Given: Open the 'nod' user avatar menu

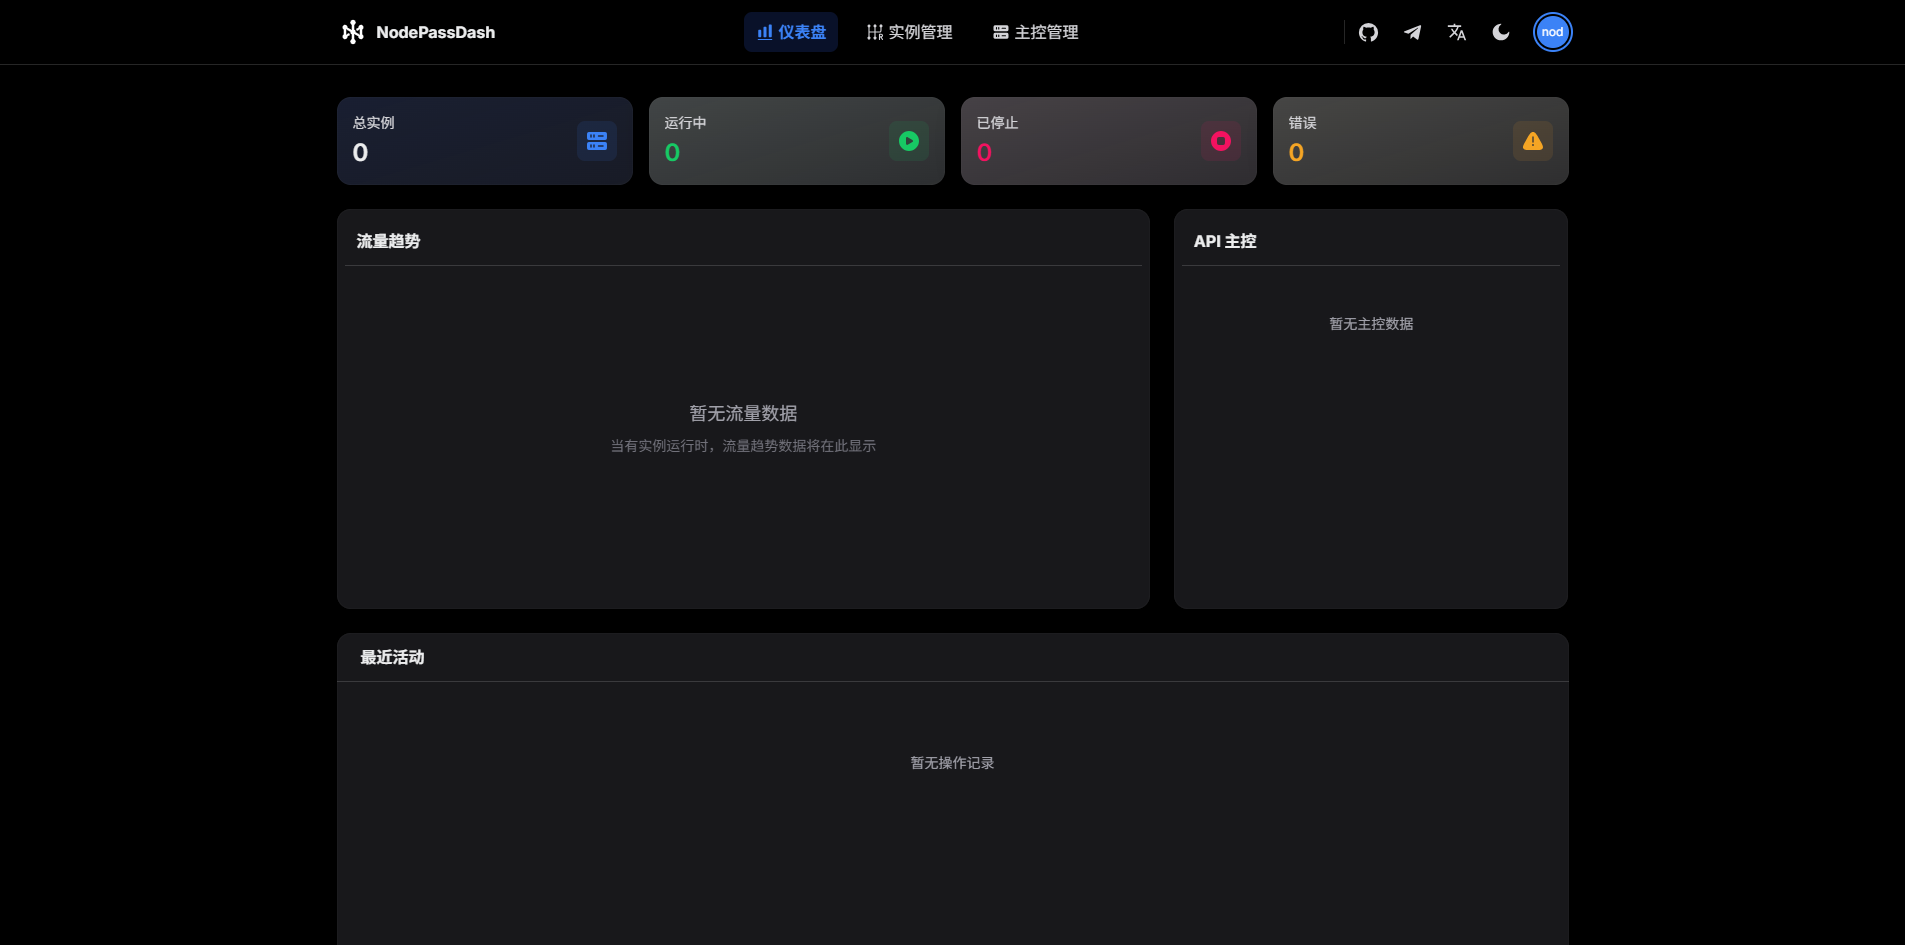Looking at the screenshot, I should coord(1552,32).
